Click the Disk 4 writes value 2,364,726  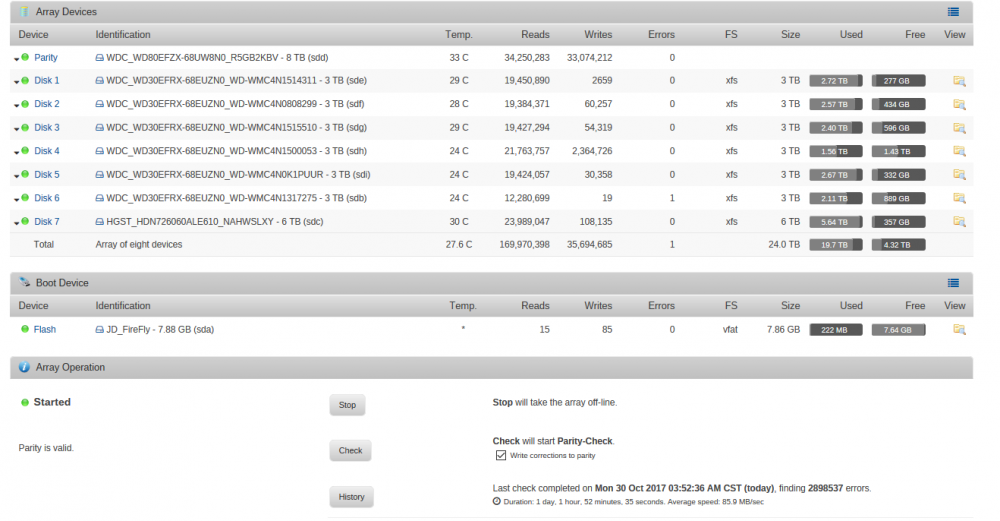coord(592,151)
